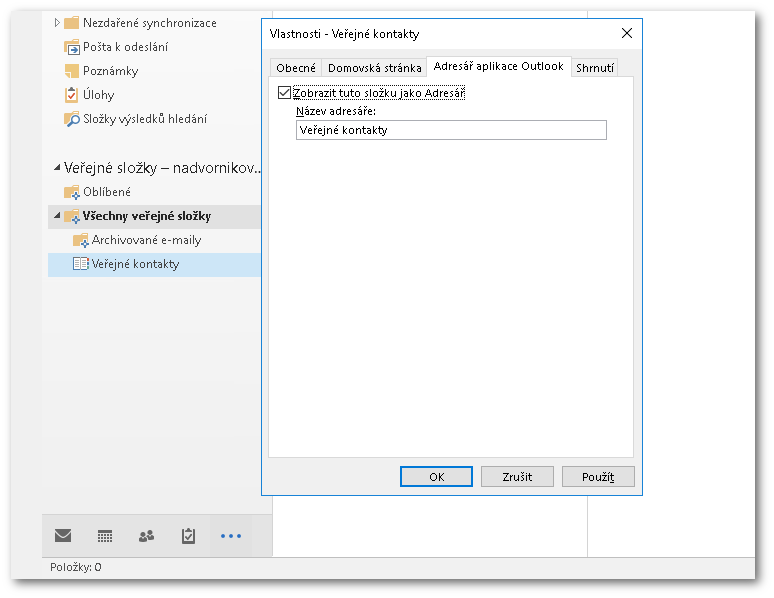The height and width of the screenshot is (598, 774).
Task: Open Tasks clipboard icon in navigation bar
Action: 188,536
